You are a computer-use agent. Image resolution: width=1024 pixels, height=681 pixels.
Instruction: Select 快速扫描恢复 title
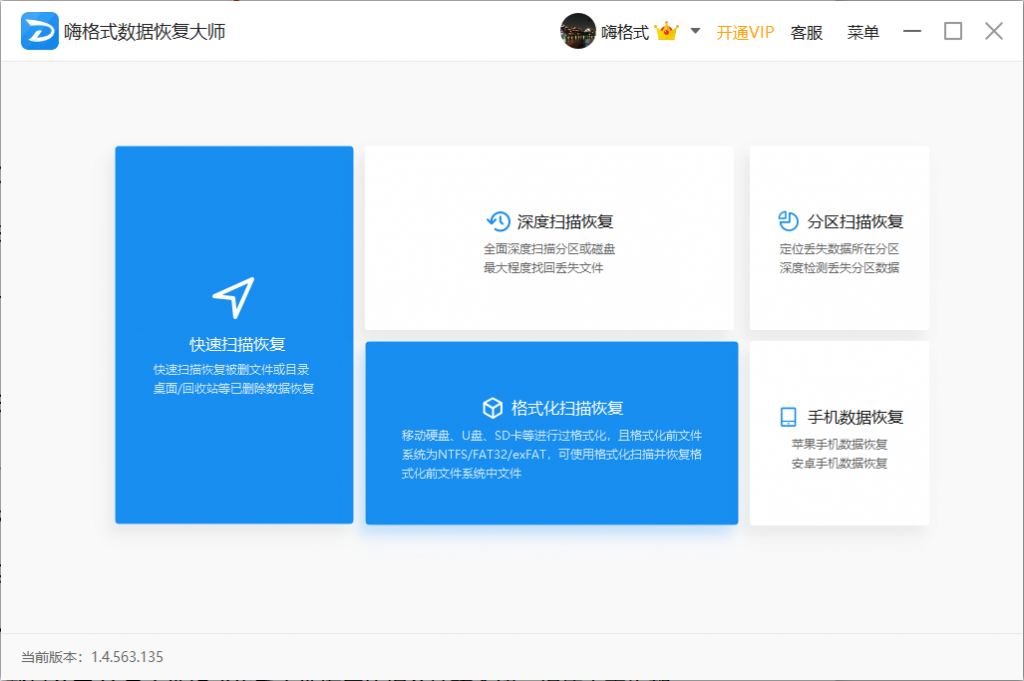237,344
